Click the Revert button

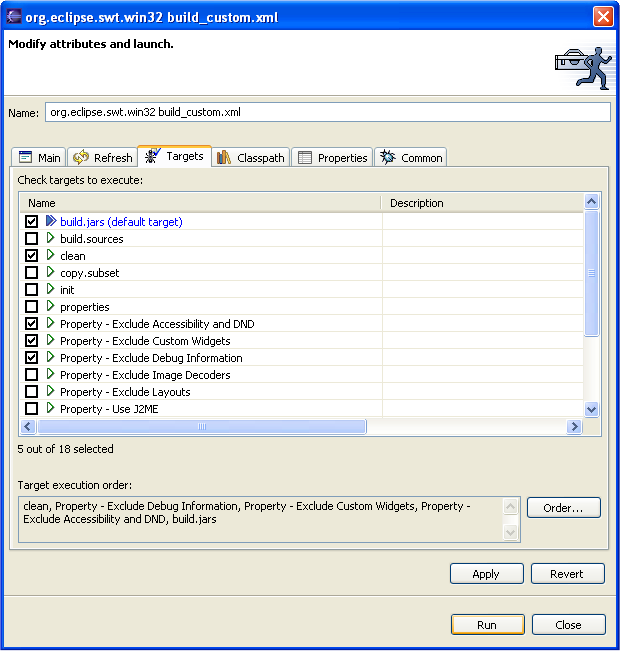point(568,574)
